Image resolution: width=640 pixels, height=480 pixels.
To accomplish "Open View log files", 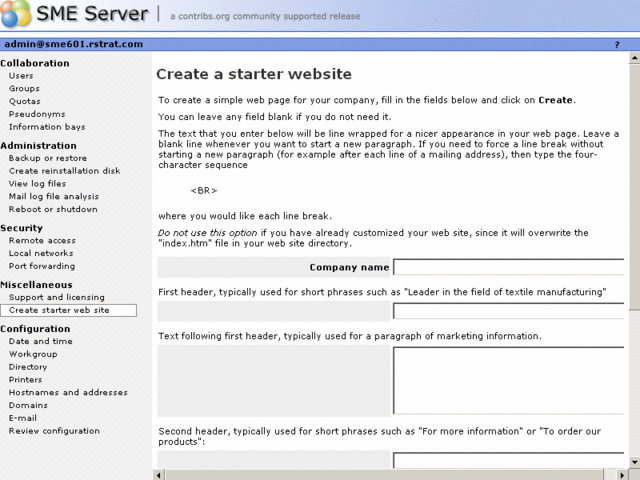I will point(38,184).
